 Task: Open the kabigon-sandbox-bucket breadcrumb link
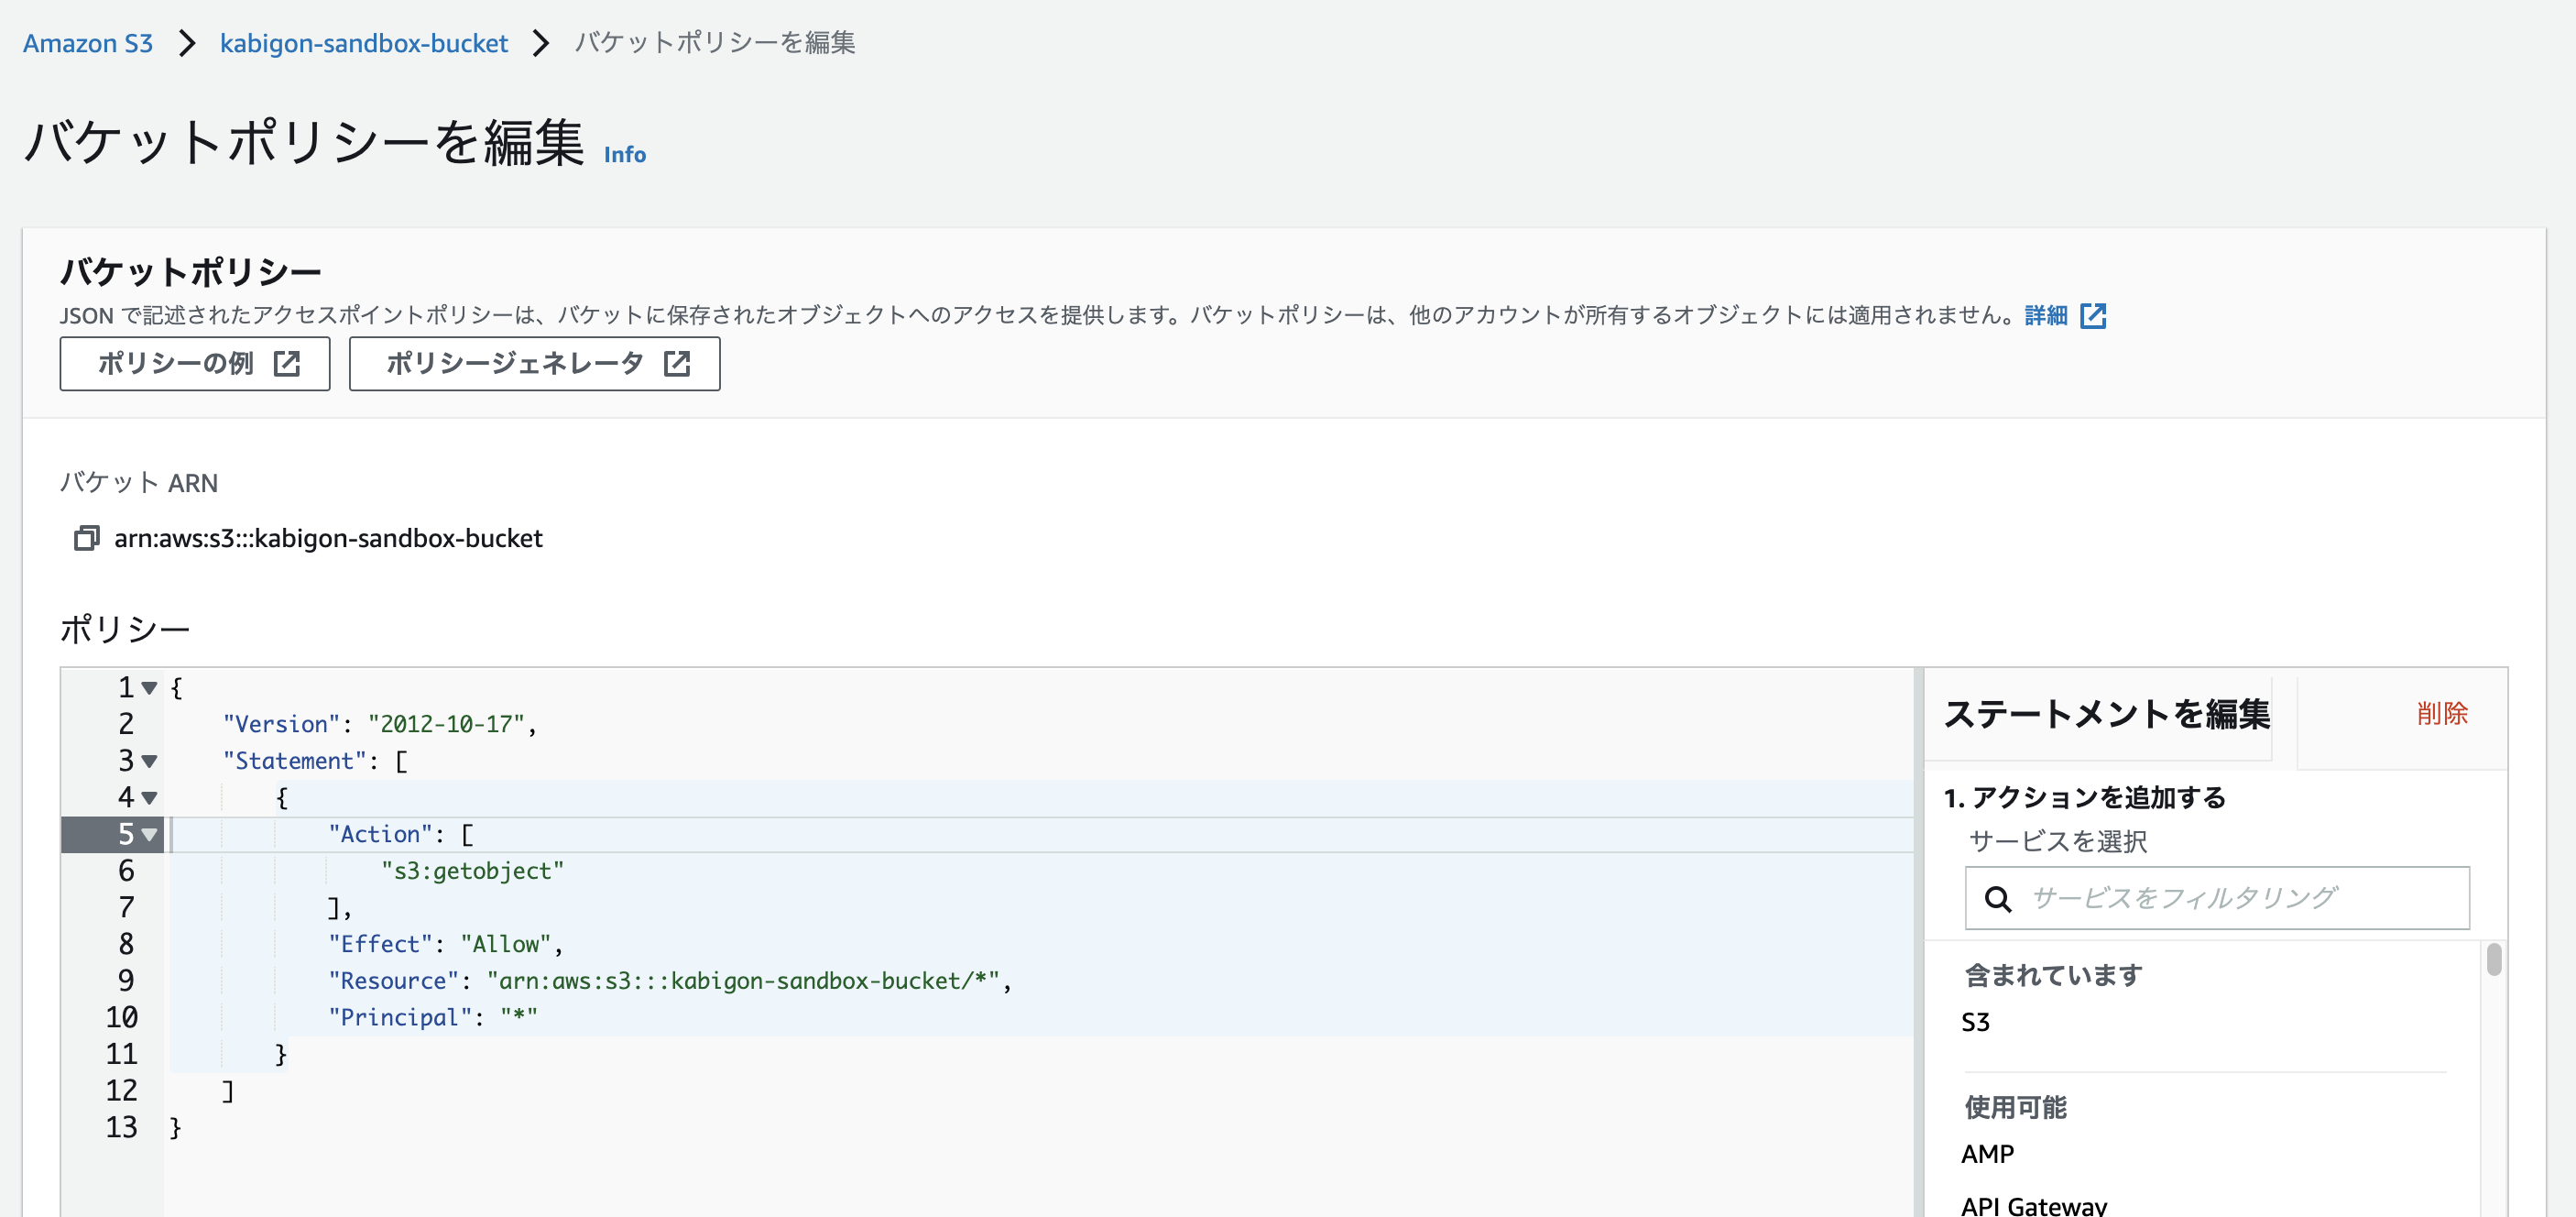pyautogui.click(x=364, y=43)
